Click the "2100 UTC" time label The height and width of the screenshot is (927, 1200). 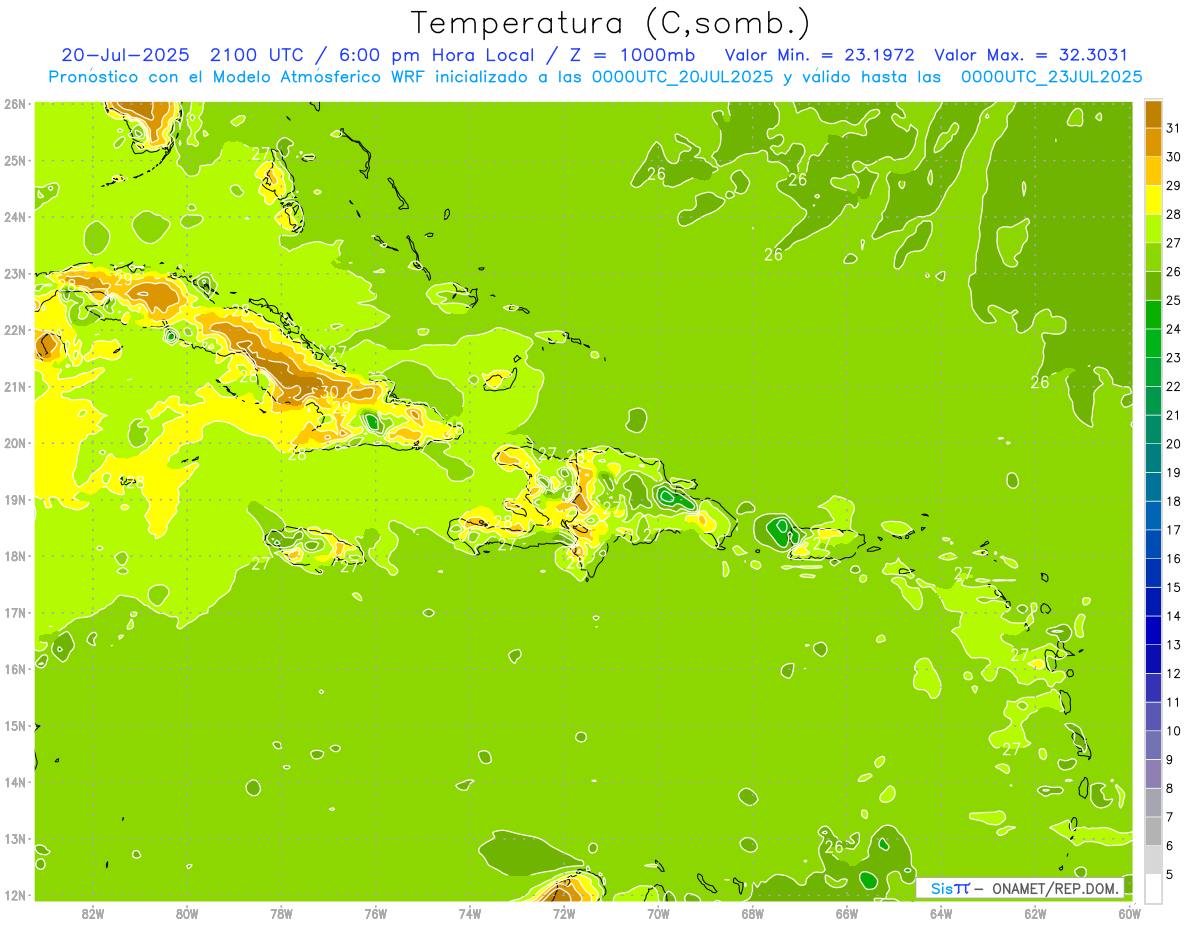(256, 55)
